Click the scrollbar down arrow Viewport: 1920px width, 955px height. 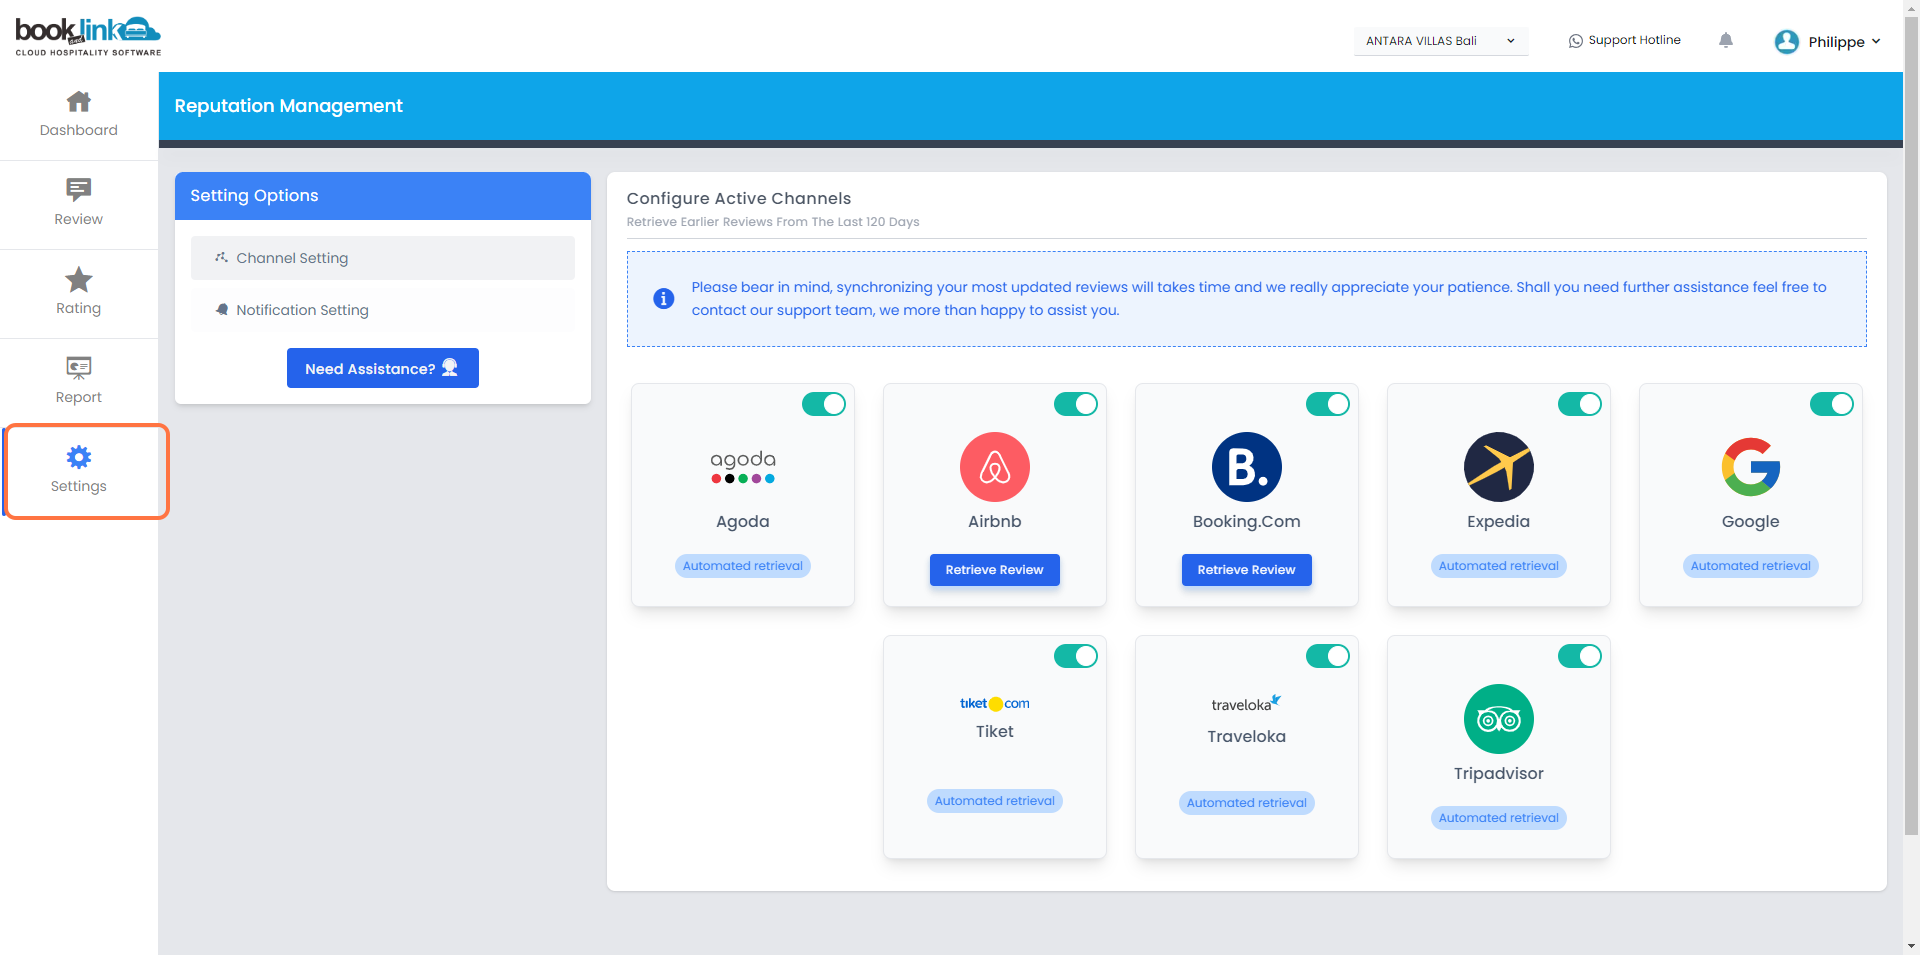pyautogui.click(x=1911, y=946)
